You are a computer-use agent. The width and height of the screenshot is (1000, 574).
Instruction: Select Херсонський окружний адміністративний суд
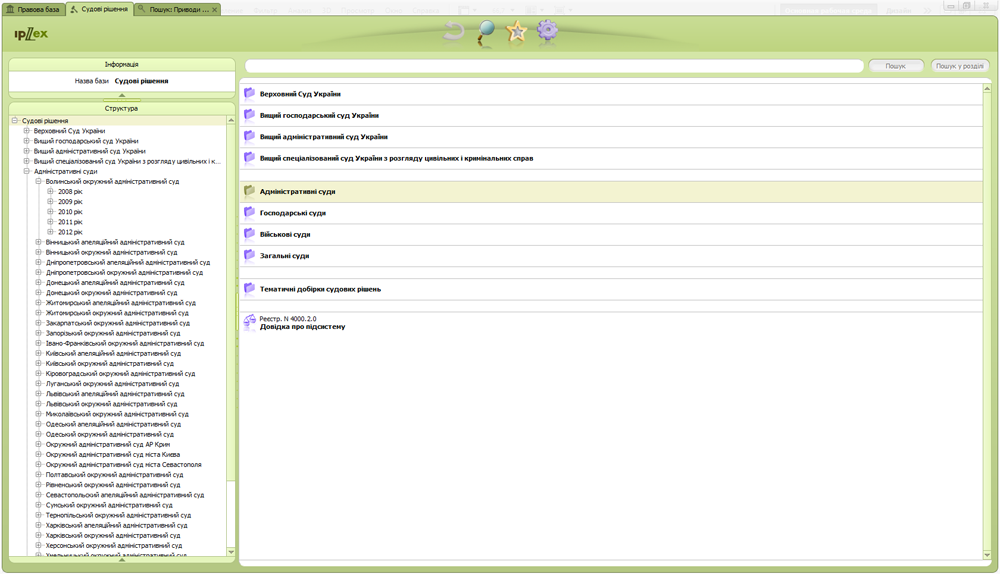114,546
